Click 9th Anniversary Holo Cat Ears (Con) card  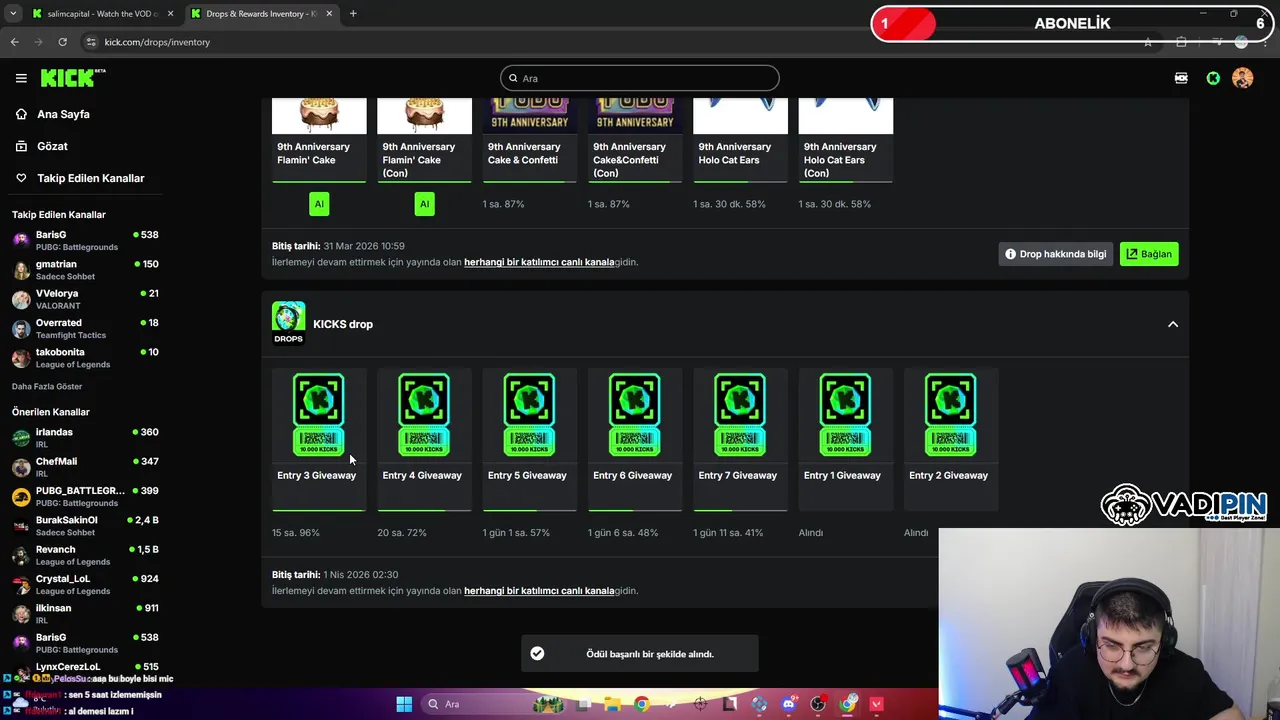(845, 140)
